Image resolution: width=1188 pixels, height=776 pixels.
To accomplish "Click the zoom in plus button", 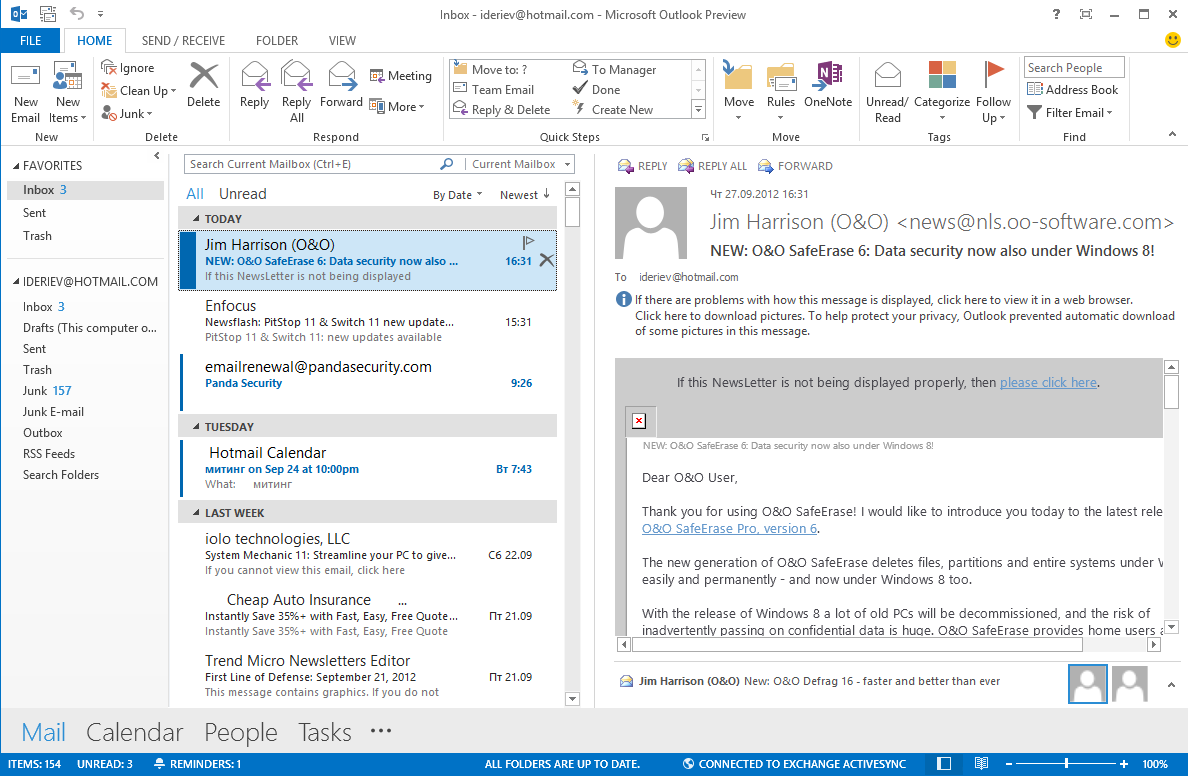I will [x=1124, y=764].
